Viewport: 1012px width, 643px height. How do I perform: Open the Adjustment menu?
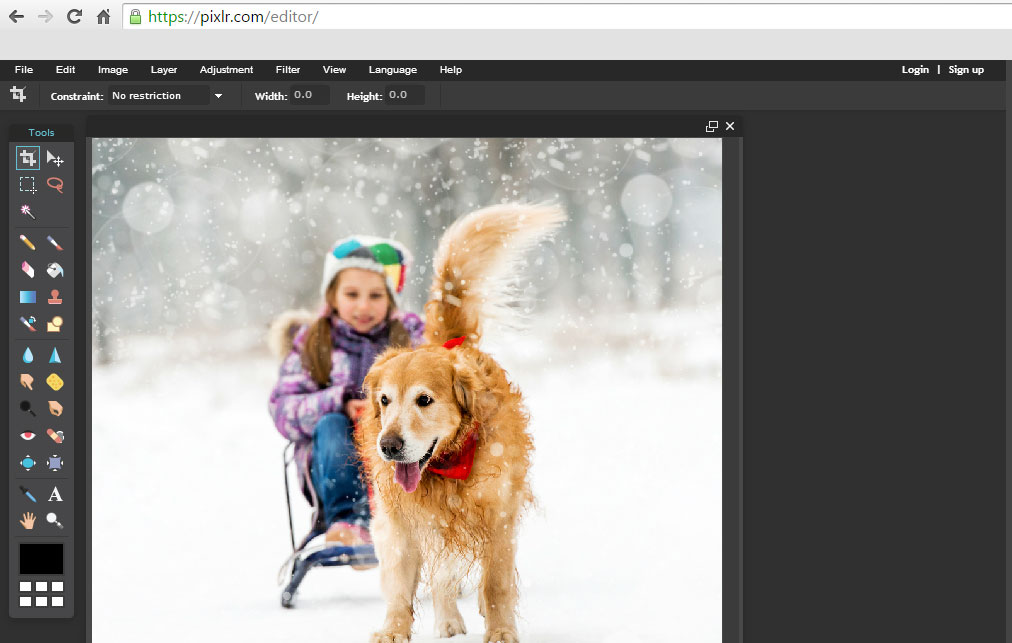[226, 70]
